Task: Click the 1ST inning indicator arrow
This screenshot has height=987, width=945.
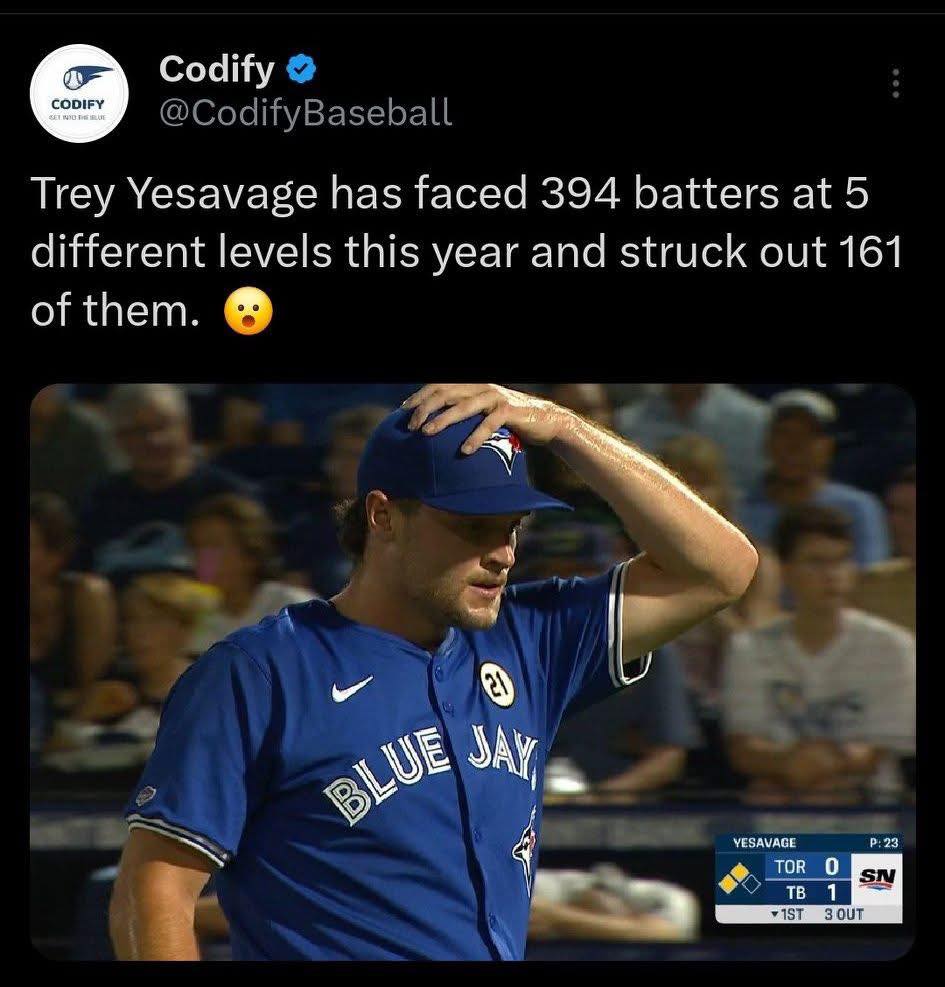Action: pyautogui.click(x=788, y=914)
